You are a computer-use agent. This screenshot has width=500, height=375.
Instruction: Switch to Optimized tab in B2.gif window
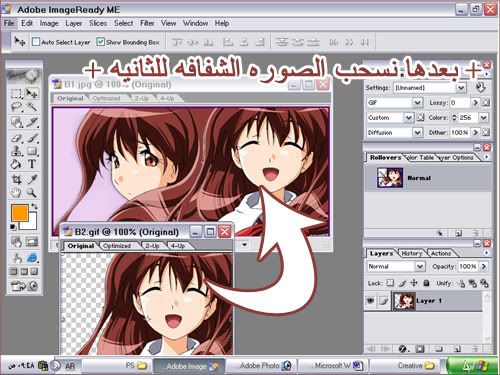click(x=117, y=246)
